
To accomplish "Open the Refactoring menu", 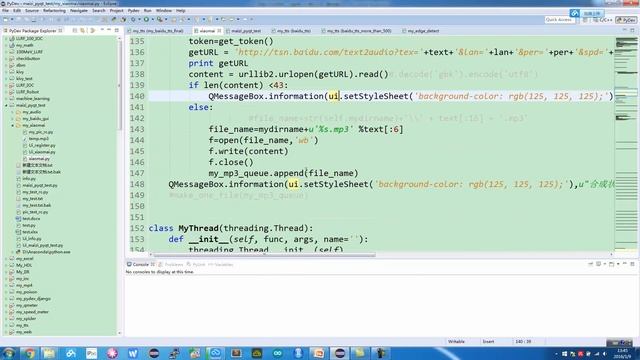I will 54,11.
